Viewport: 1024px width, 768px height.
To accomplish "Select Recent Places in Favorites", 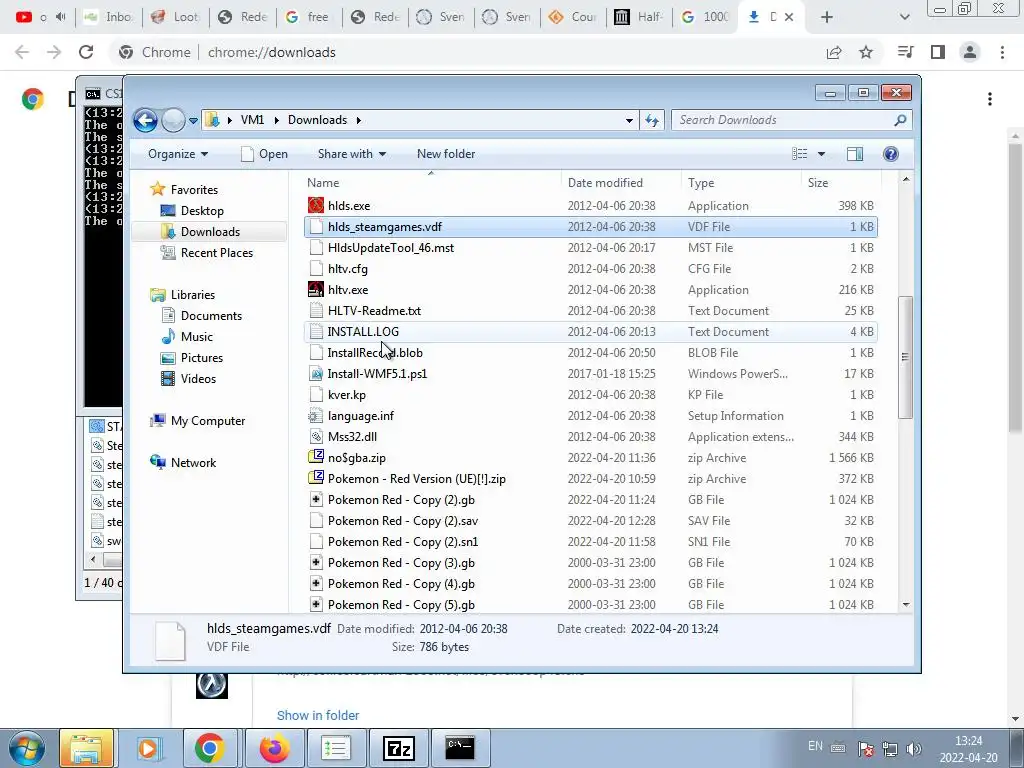I will tap(216, 253).
